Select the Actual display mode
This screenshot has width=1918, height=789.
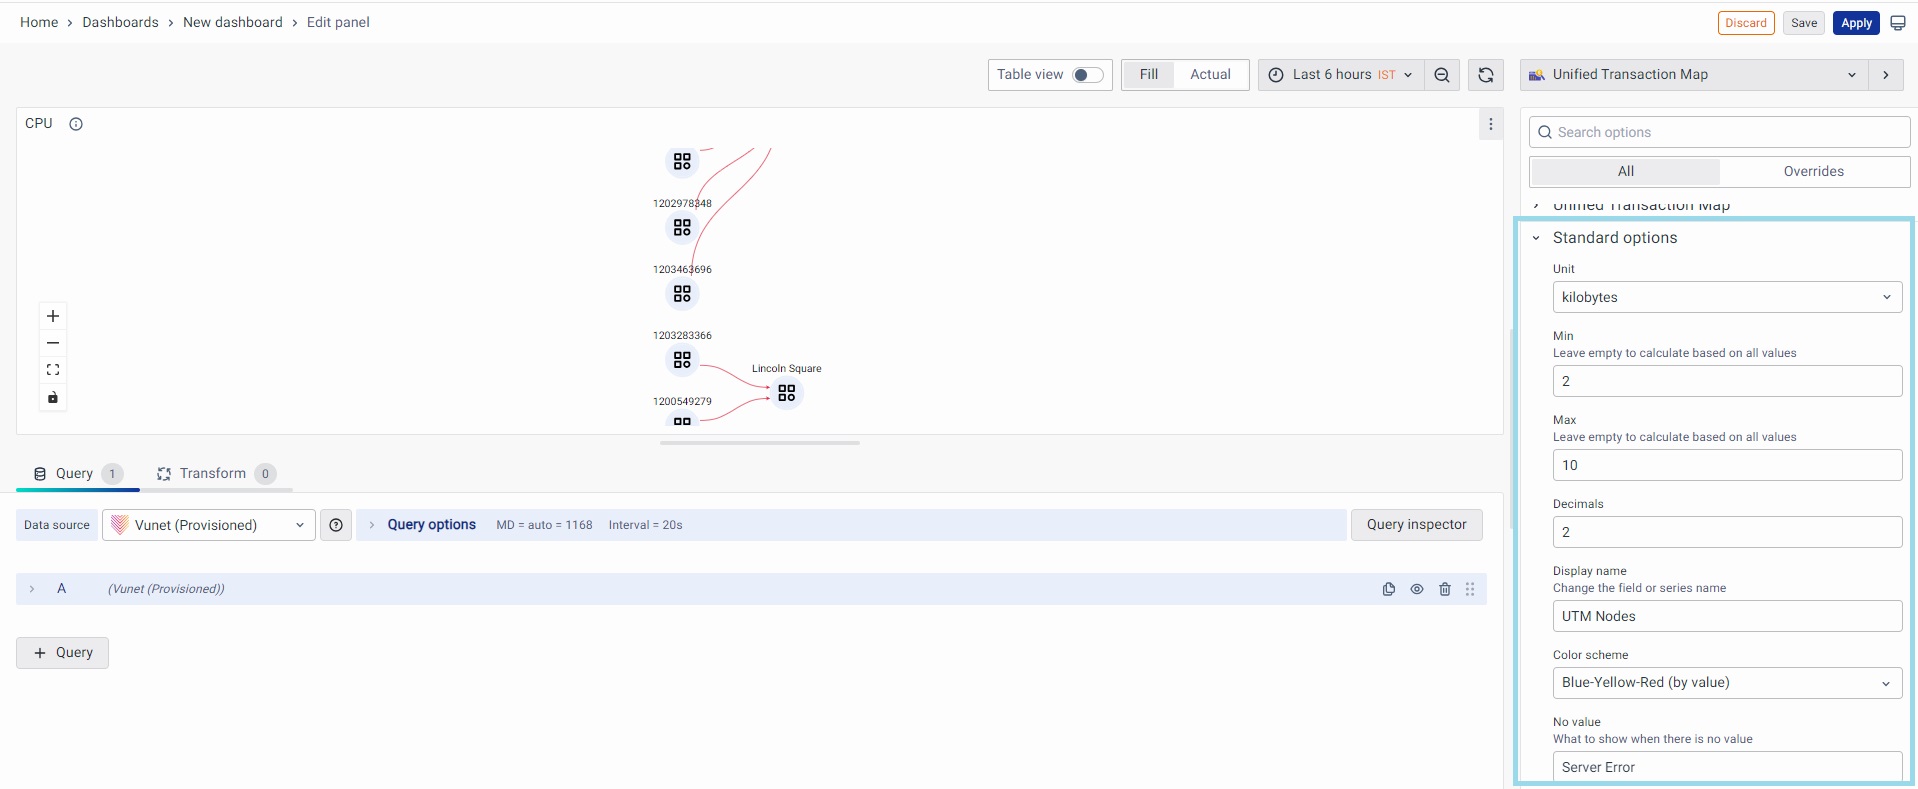click(1210, 75)
